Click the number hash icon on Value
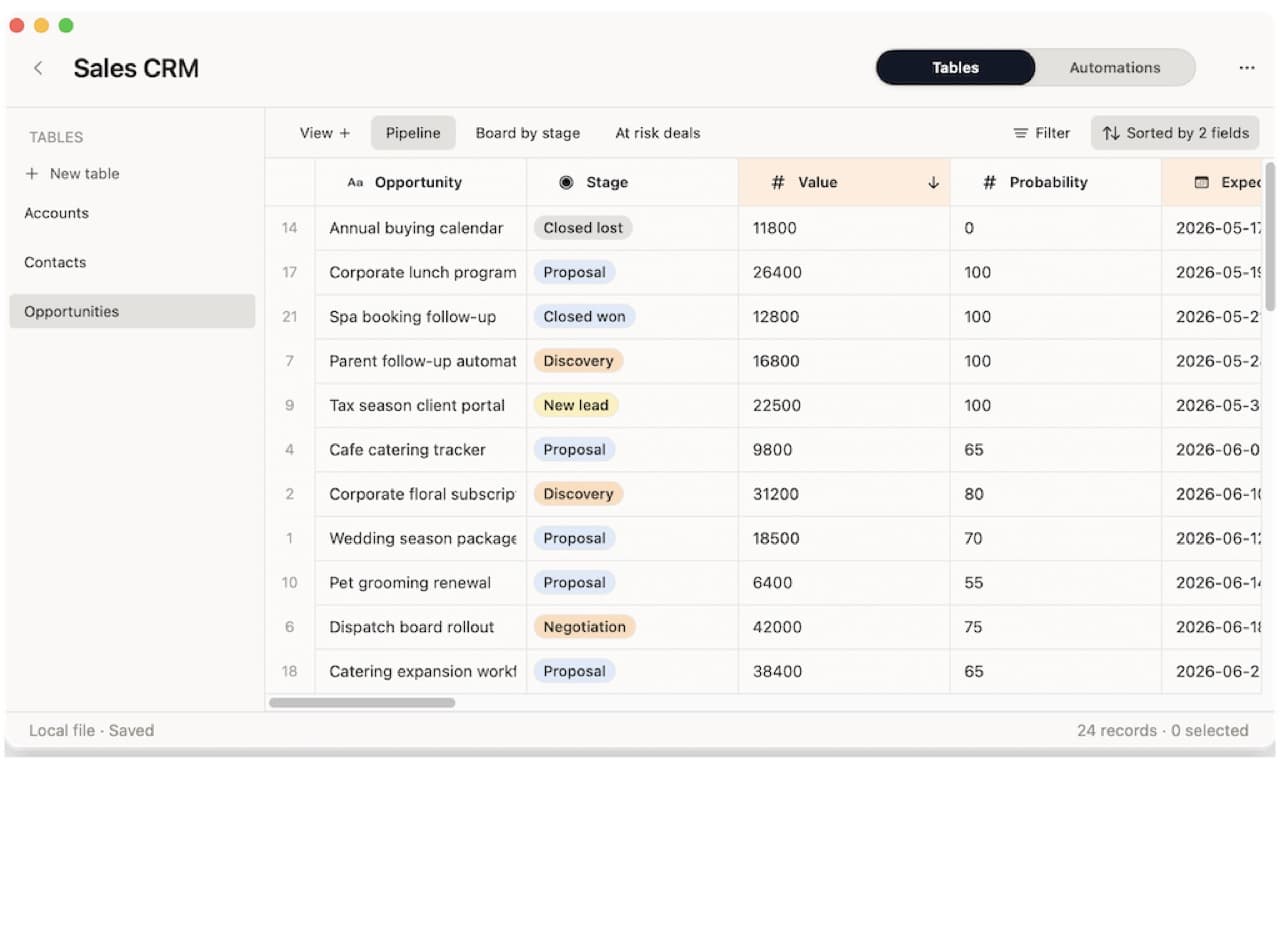This screenshot has width=1280, height=933. click(x=778, y=182)
